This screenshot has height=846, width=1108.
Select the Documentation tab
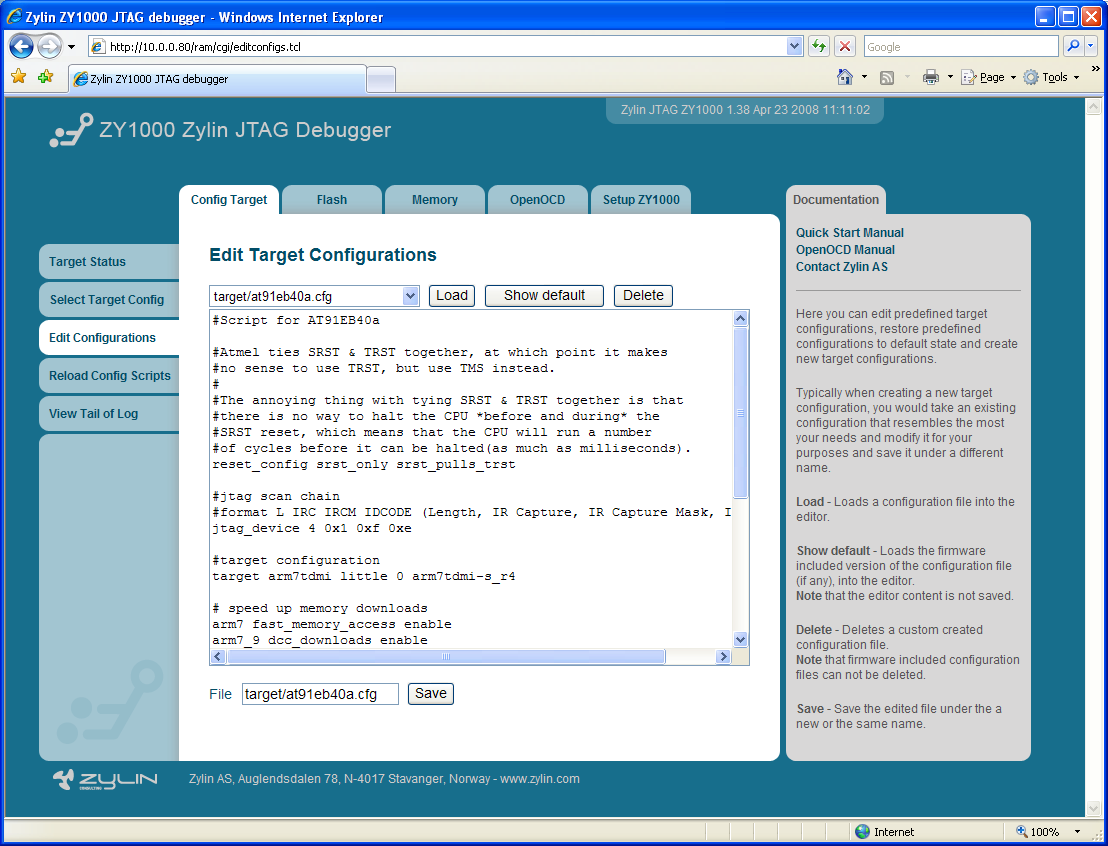click(x=835, y=199)
